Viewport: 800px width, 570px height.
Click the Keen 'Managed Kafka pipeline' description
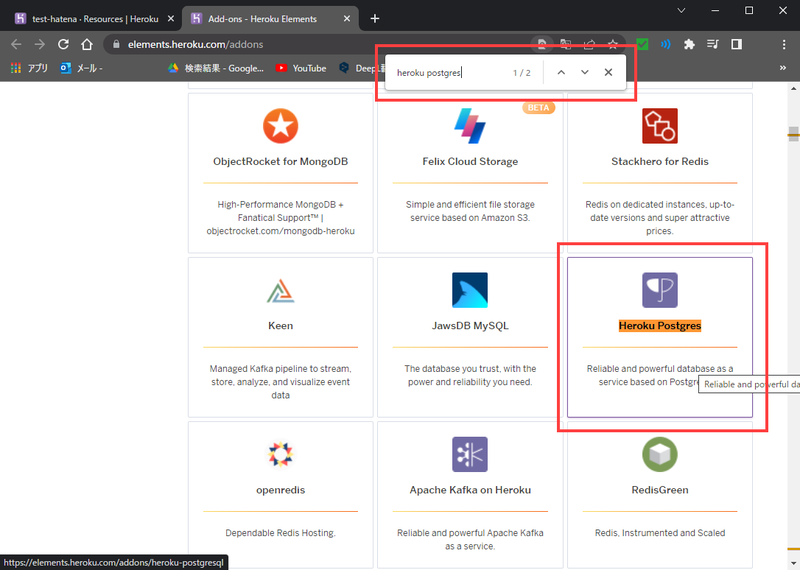pyautogui.click(x=281, y=382)
